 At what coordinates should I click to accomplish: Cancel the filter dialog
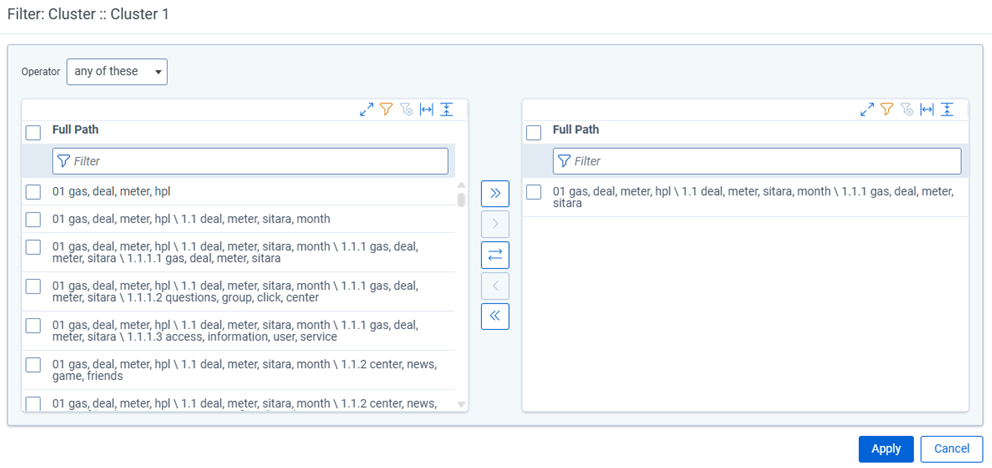pos(952,449)
